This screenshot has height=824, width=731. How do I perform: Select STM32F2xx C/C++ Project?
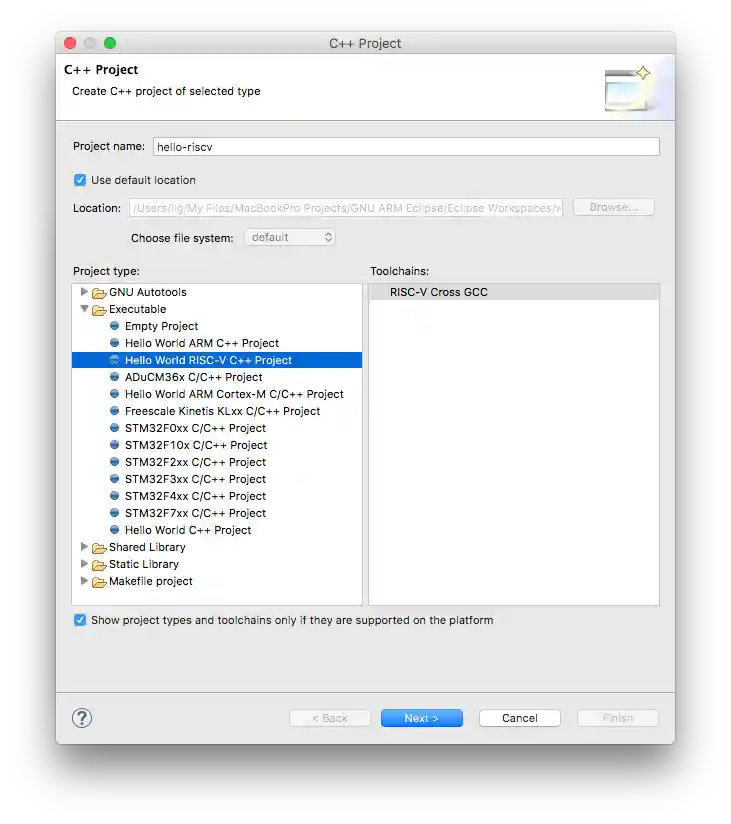[x=195, y=462]
